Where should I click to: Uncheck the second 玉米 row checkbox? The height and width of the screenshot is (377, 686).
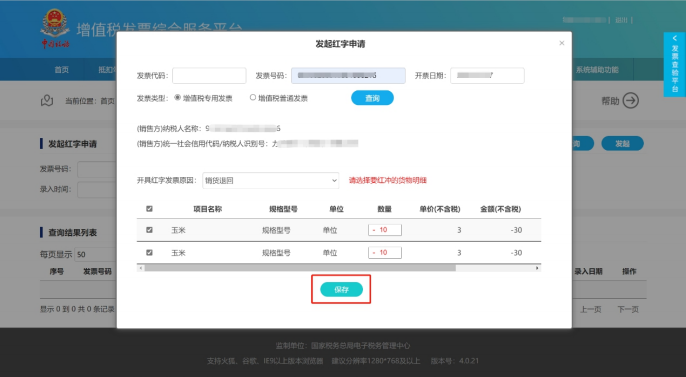click(x=149, y=252)
